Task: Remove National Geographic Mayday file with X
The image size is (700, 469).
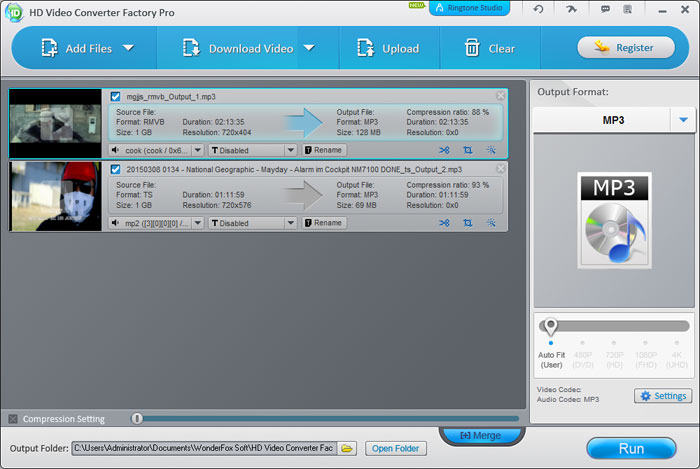Action: (x=500, y=168)
